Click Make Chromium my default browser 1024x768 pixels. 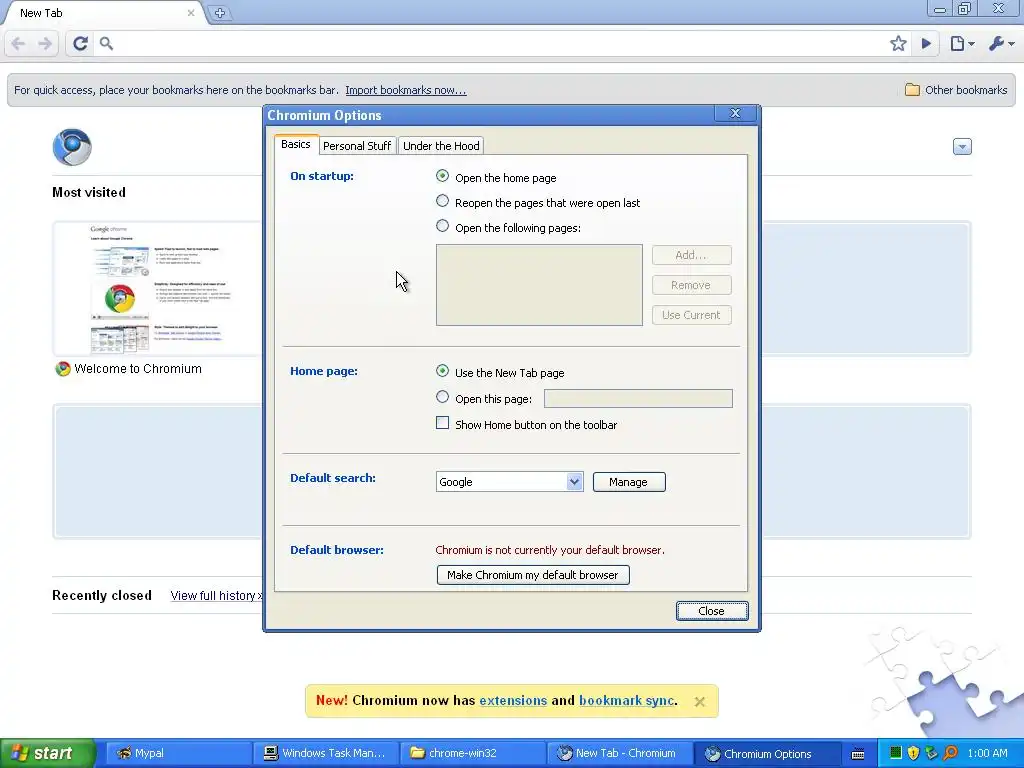pos(533,575)
